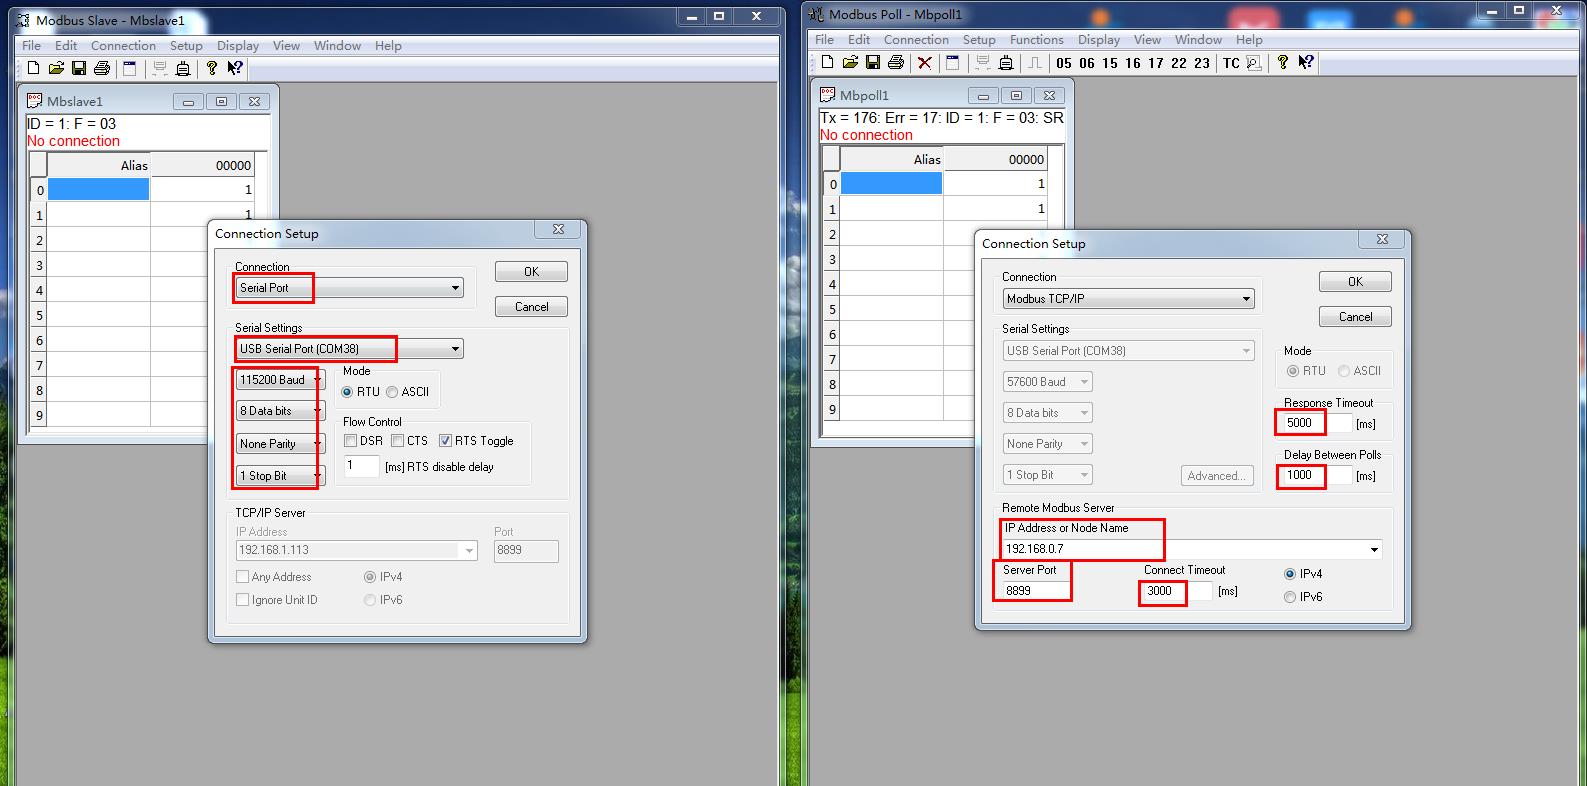Click the Save icon in Modbus Slave toolbar
The height and width of the screenshot is (786, 1587).
[x=79, y=68]
